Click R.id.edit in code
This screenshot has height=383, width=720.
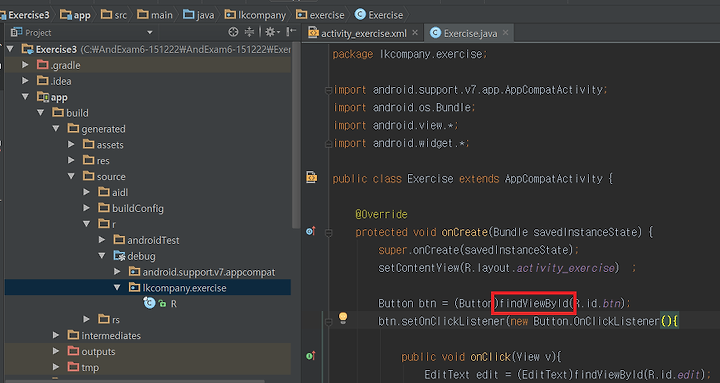click(x=674, y=375)
